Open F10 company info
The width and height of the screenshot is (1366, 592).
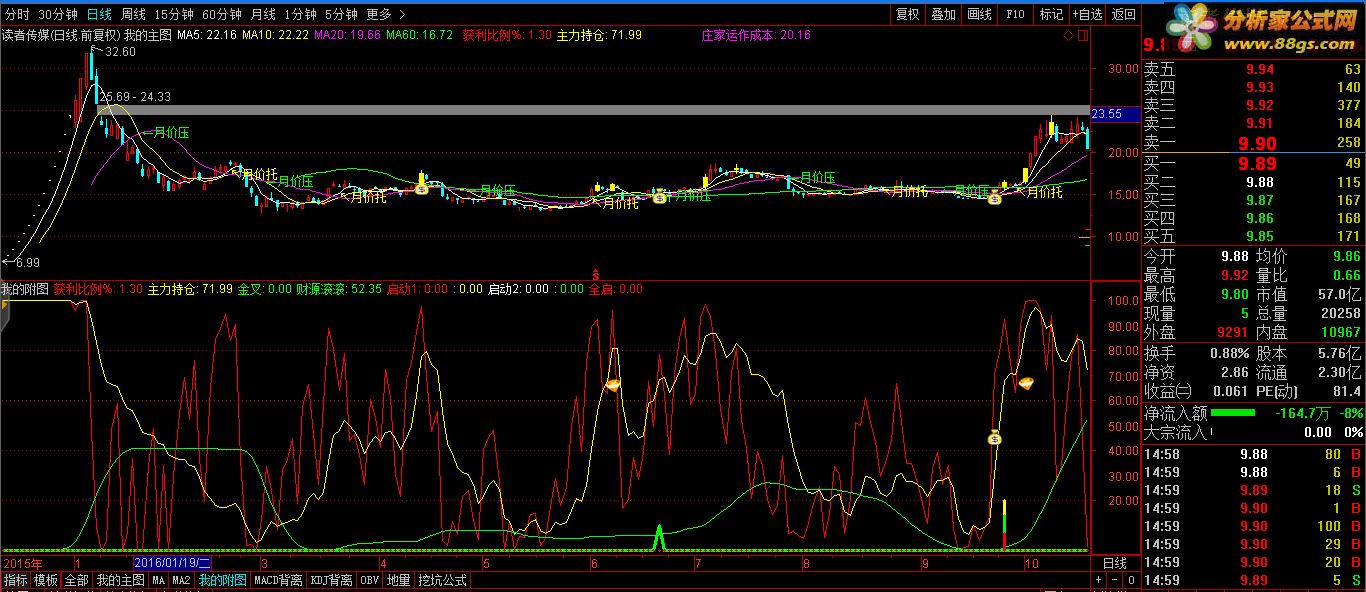1015,14
